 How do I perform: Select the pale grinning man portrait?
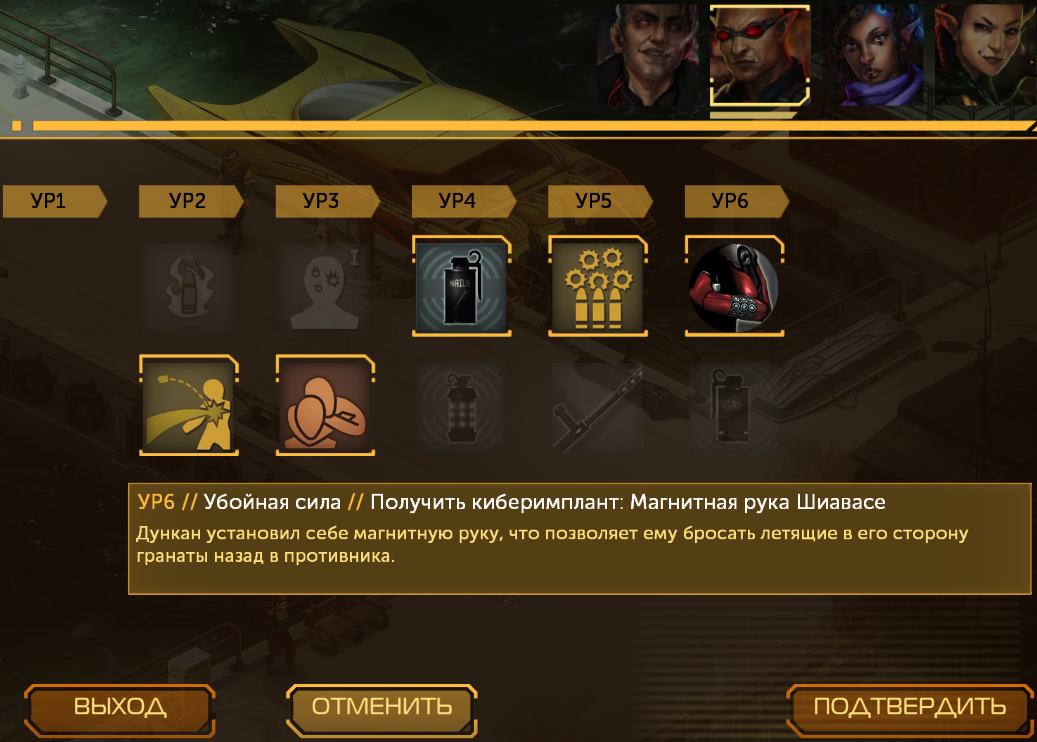(x=647, y=55)
